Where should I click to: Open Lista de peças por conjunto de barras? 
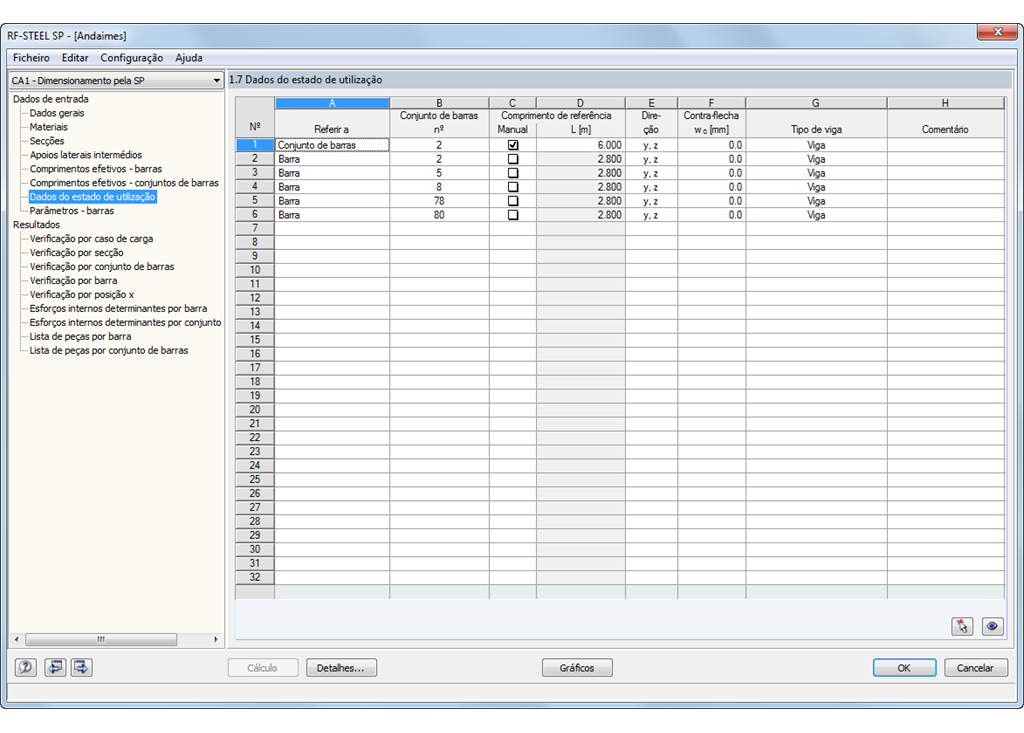(109, 351)
